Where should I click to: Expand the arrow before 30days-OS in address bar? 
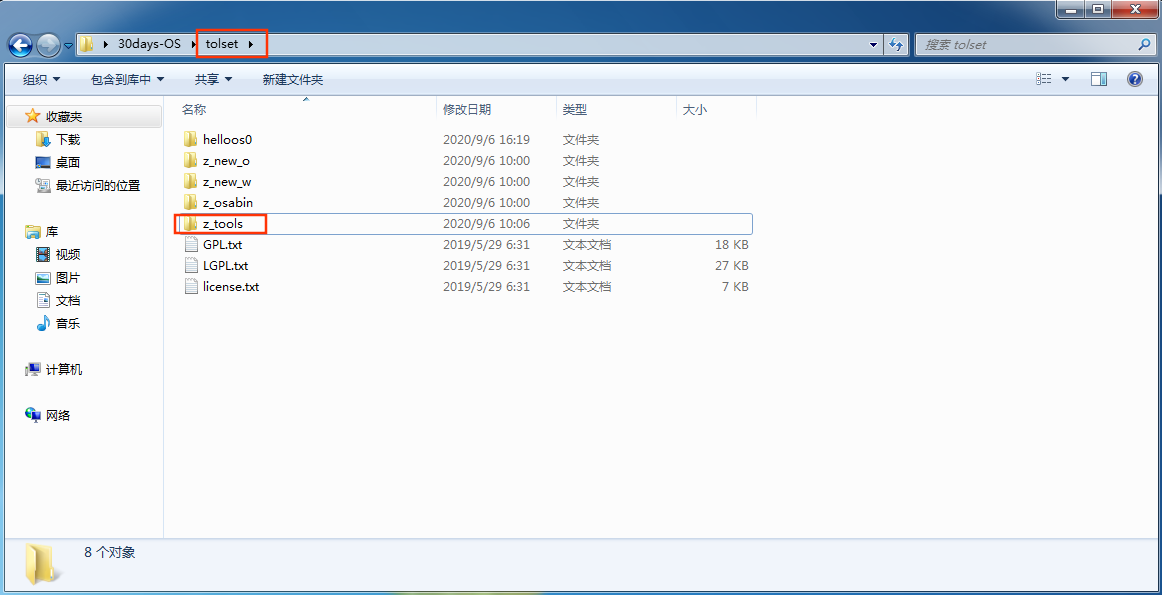pos(107,44)
